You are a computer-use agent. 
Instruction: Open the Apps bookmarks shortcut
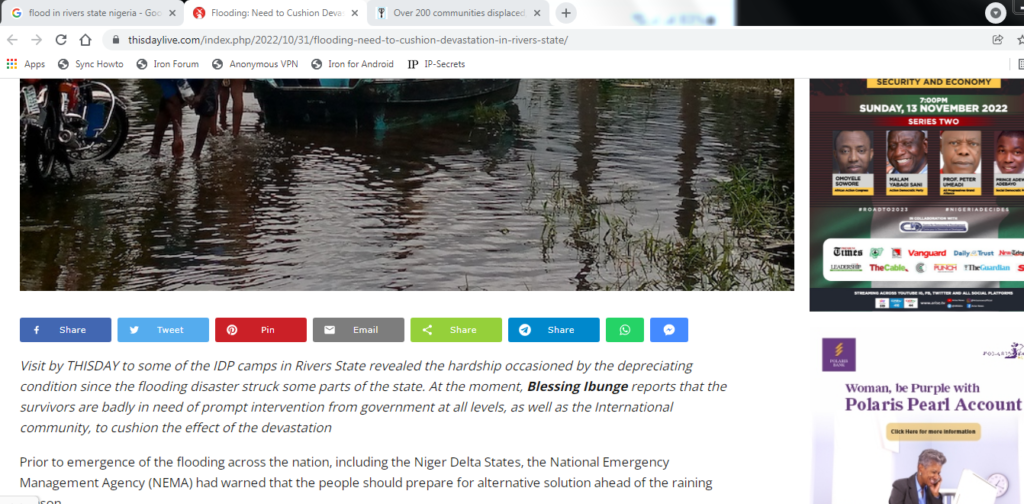pos(26,64)
